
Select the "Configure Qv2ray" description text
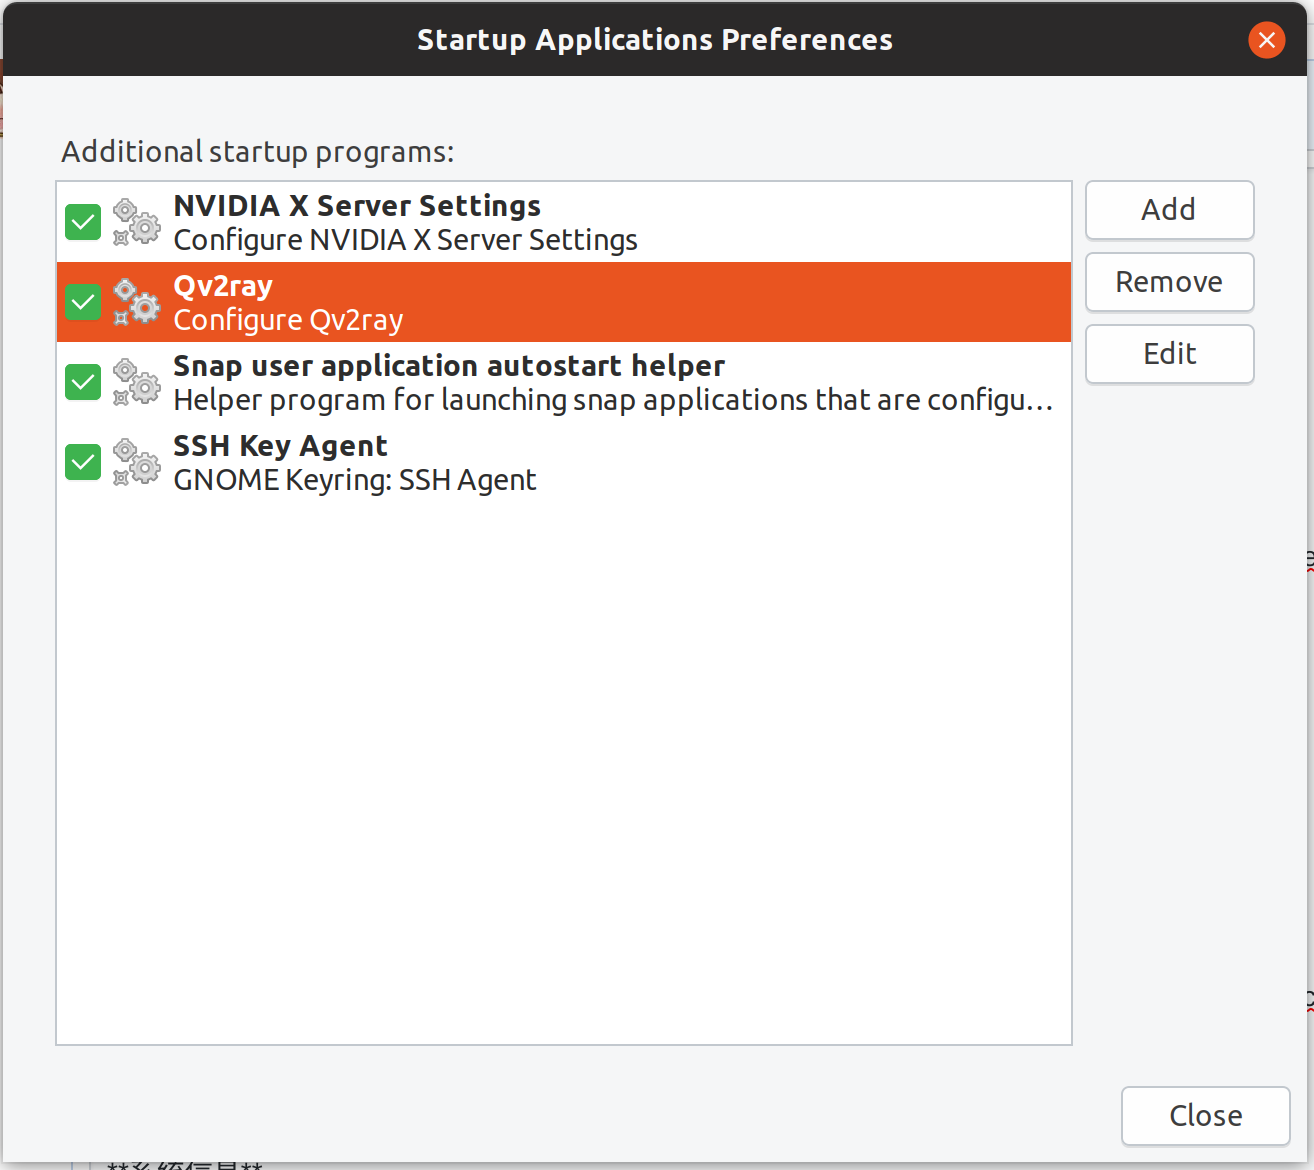click(288, 320)
